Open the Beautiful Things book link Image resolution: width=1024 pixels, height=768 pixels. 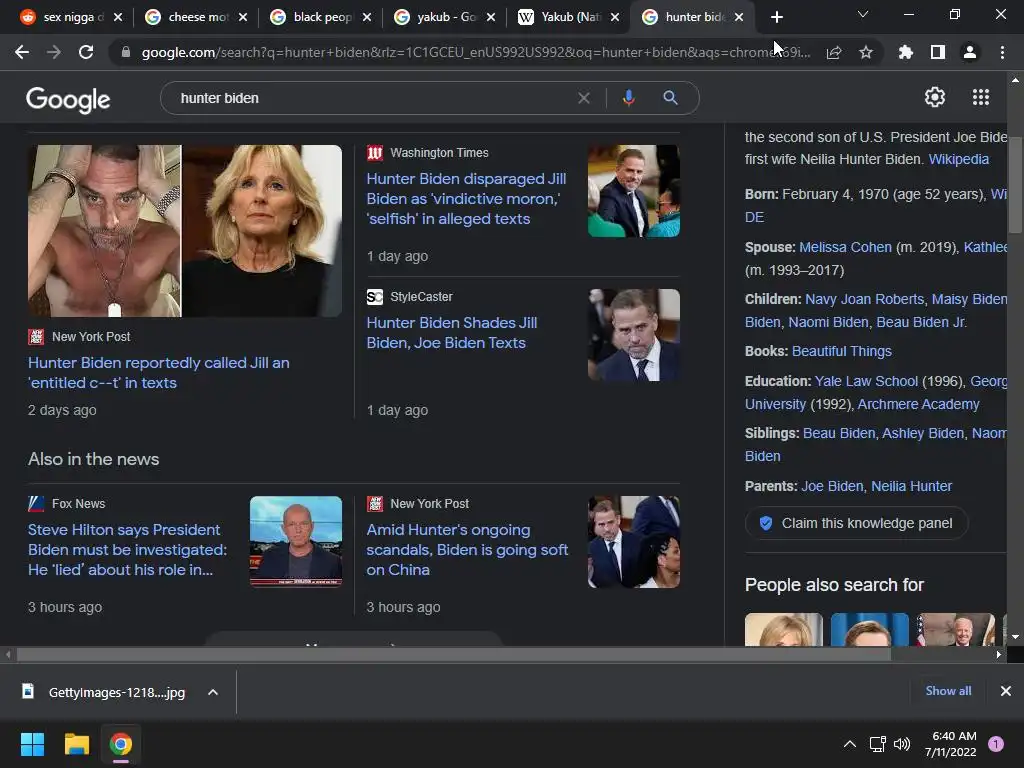click(x=841, y=351)
